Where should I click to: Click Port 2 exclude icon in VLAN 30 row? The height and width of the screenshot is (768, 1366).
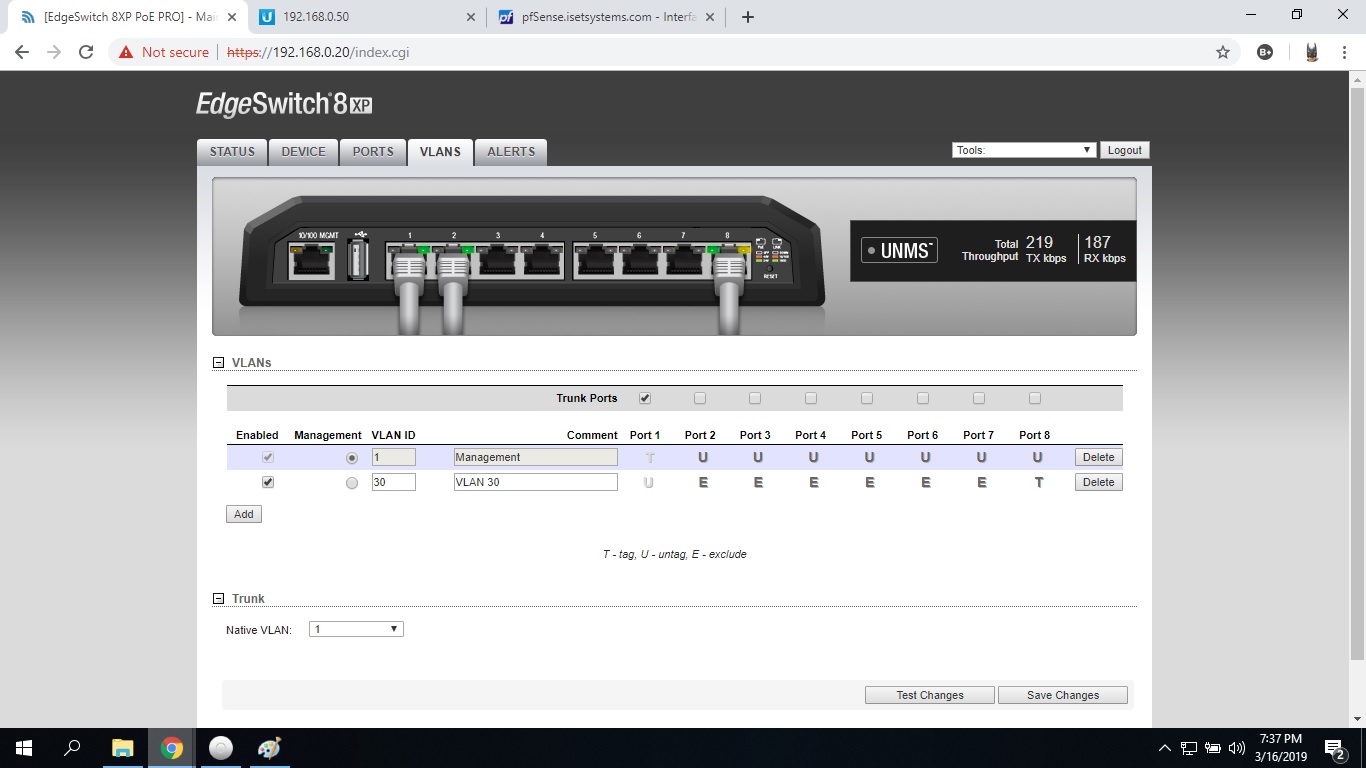[702, 482]
